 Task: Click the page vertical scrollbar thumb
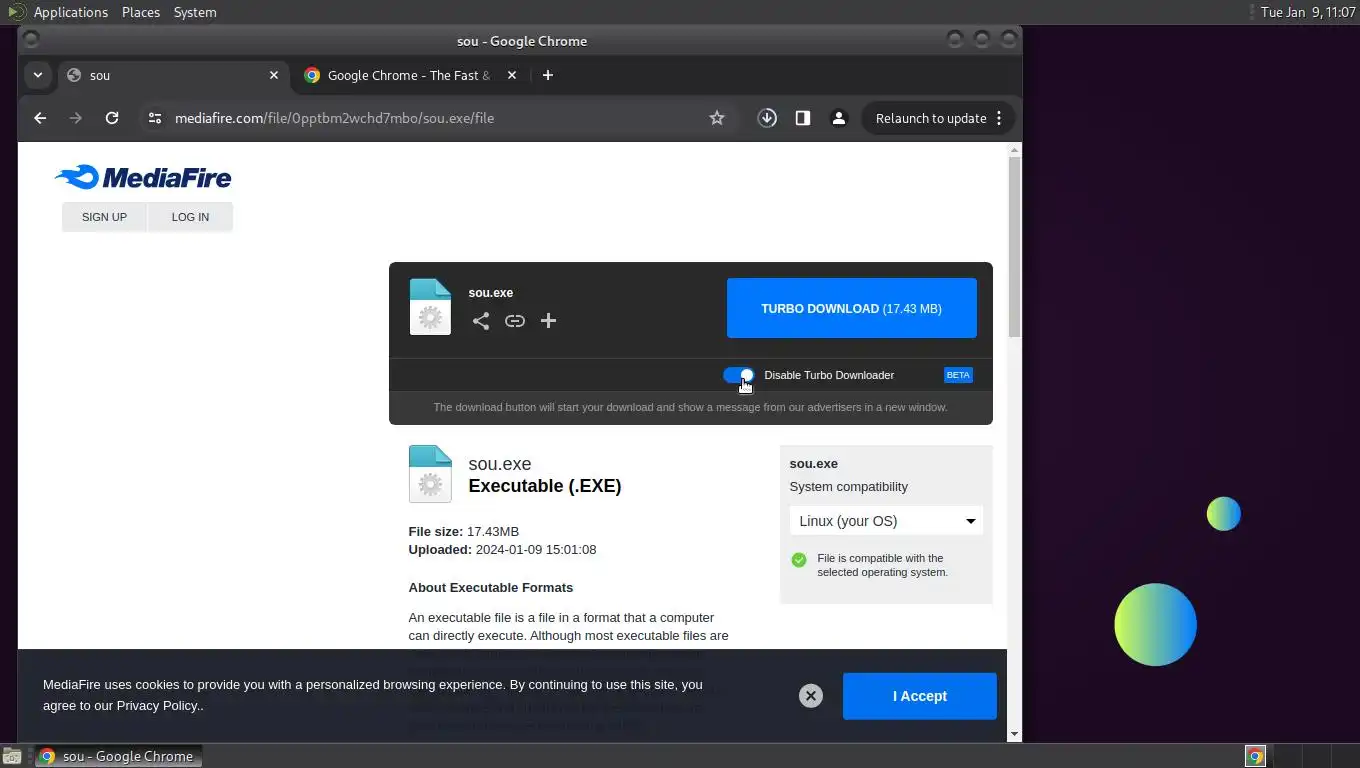pos(1015,247)
